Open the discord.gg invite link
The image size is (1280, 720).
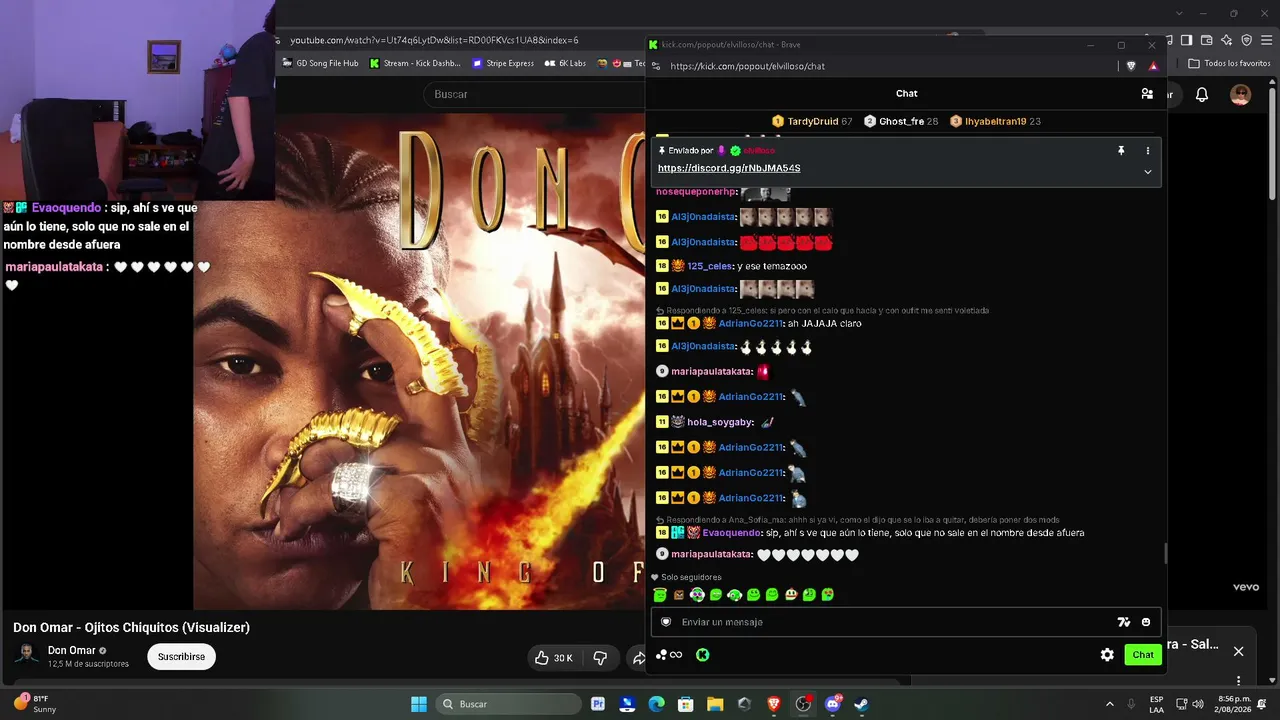pyautogui.click(x=729, y=168)
